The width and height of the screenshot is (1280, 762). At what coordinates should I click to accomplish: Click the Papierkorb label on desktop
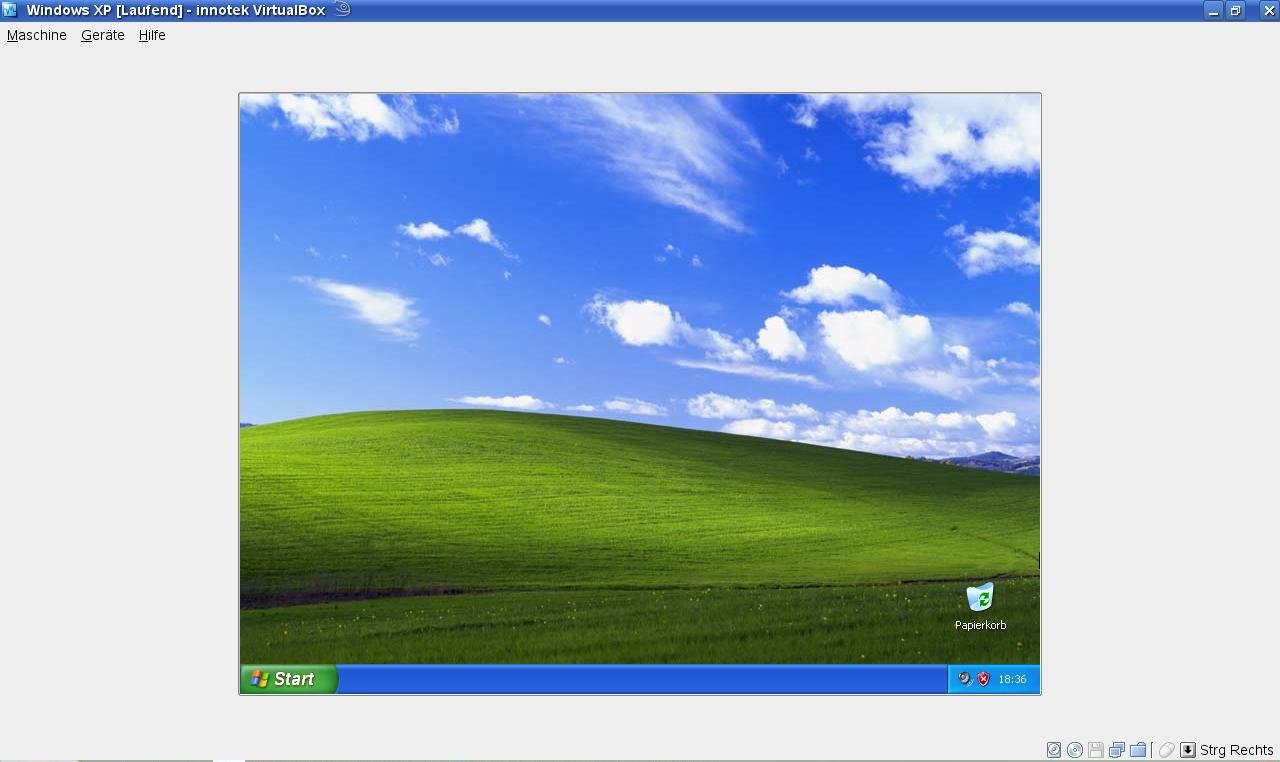[980, 625]
